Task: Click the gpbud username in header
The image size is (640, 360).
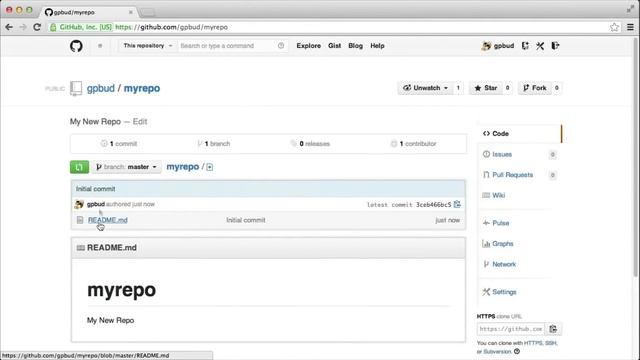Action: coord(504,46)
